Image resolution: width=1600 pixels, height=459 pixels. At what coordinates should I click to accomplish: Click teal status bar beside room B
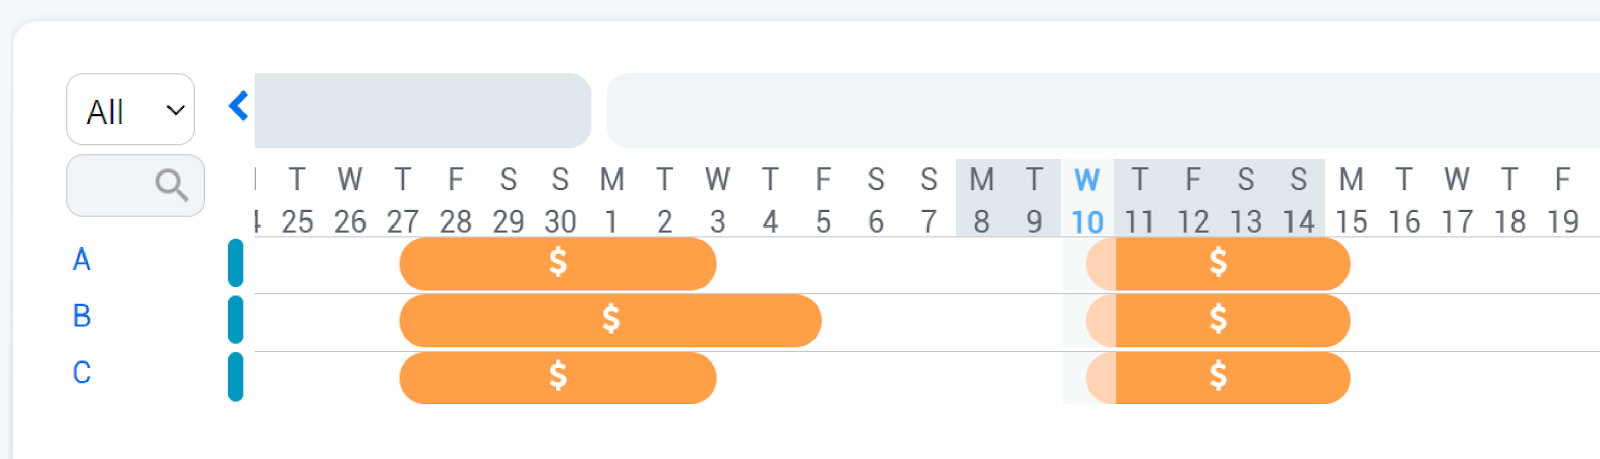236,319
